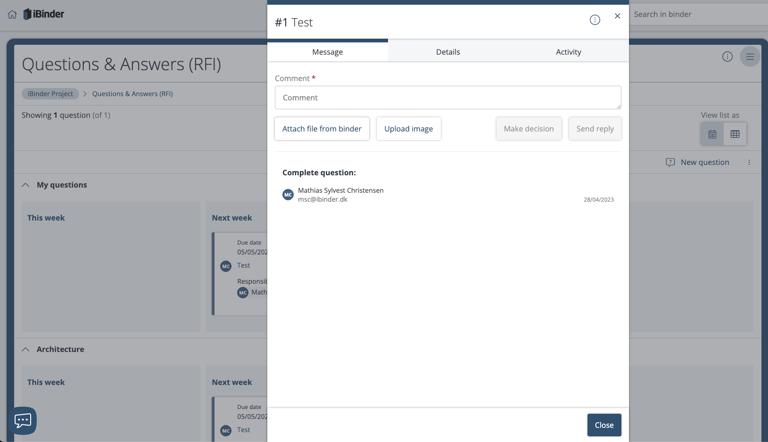768x442 pixels.
Task: Collapse the My questions section
Action: (x=26, y=185)
